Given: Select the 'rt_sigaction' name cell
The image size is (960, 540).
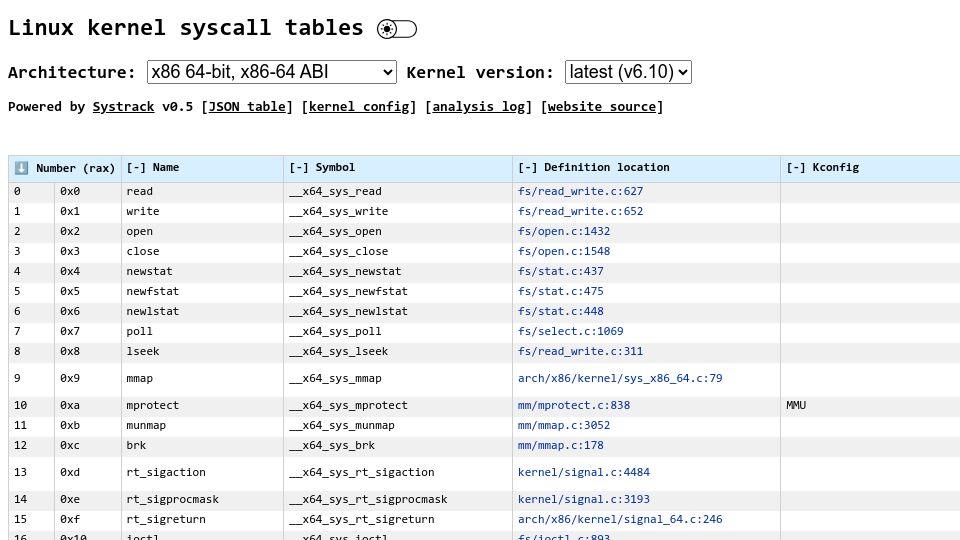Looking at the screenshot, I should [x=202, y=472].
